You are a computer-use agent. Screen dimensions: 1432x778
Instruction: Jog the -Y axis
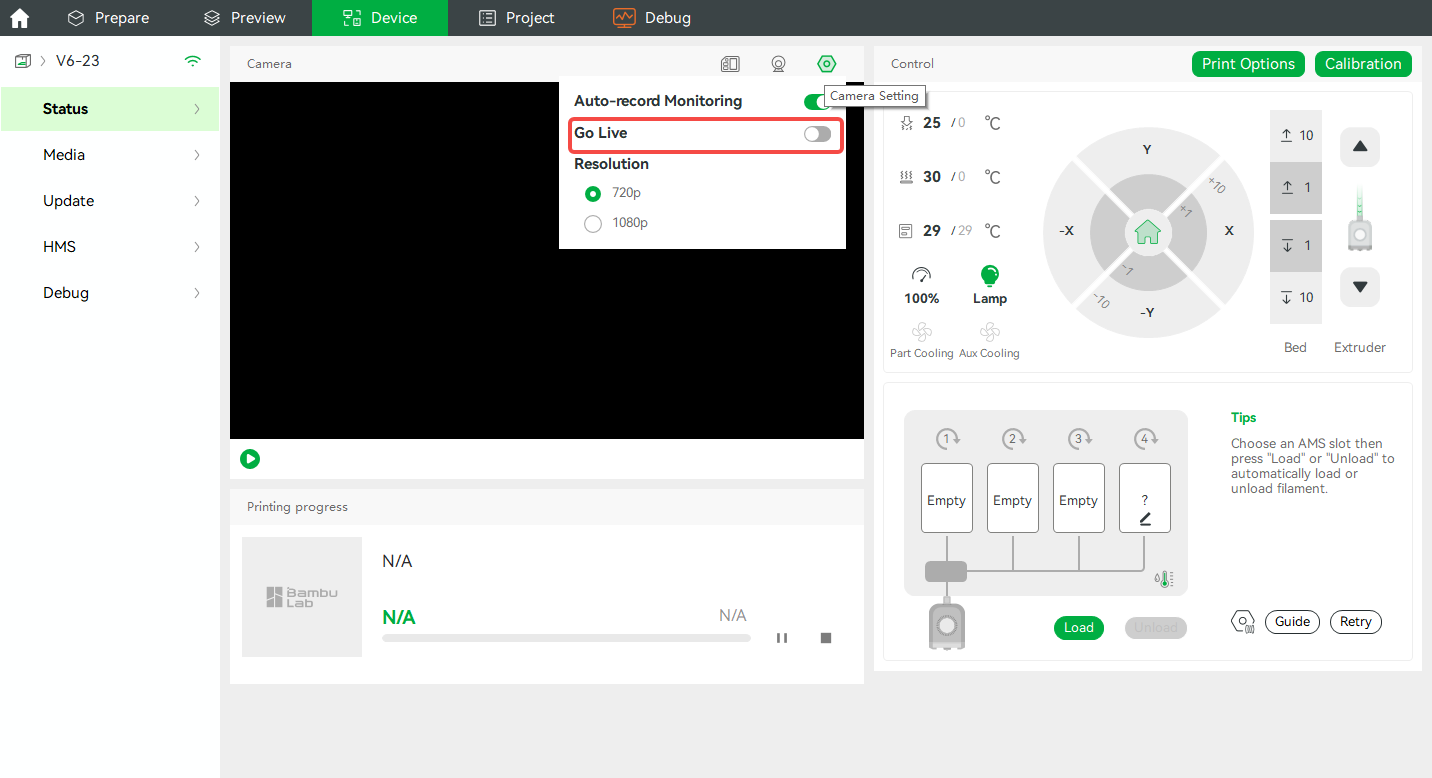[1147, 312]
